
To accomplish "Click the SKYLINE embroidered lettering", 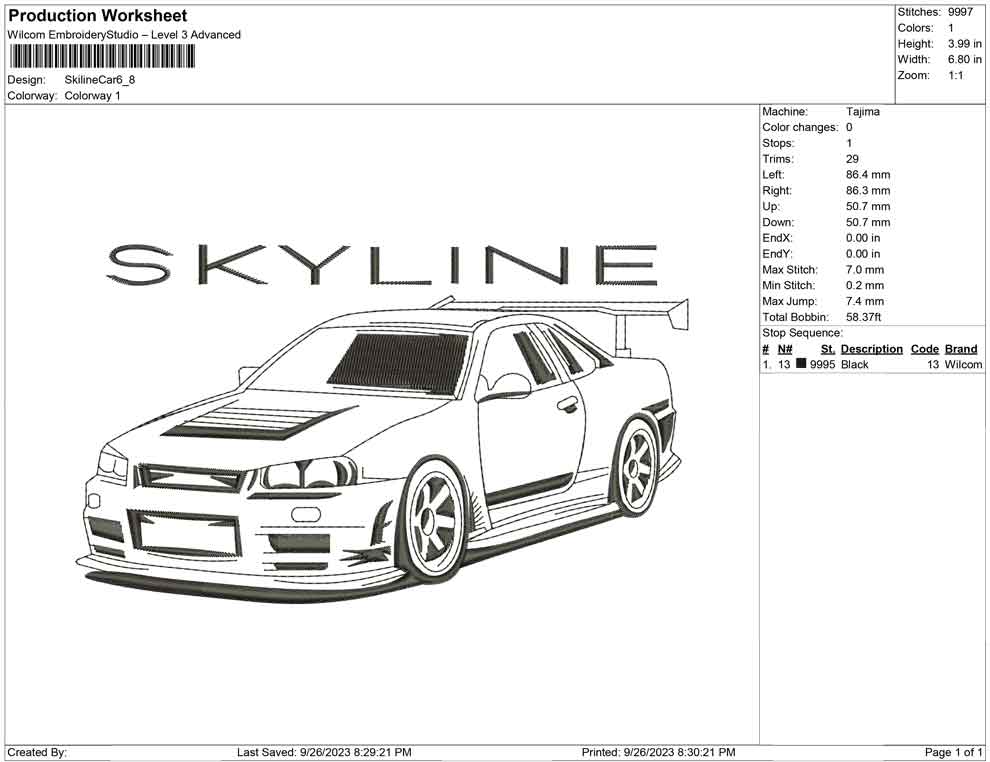I will [x=383, y=265].
